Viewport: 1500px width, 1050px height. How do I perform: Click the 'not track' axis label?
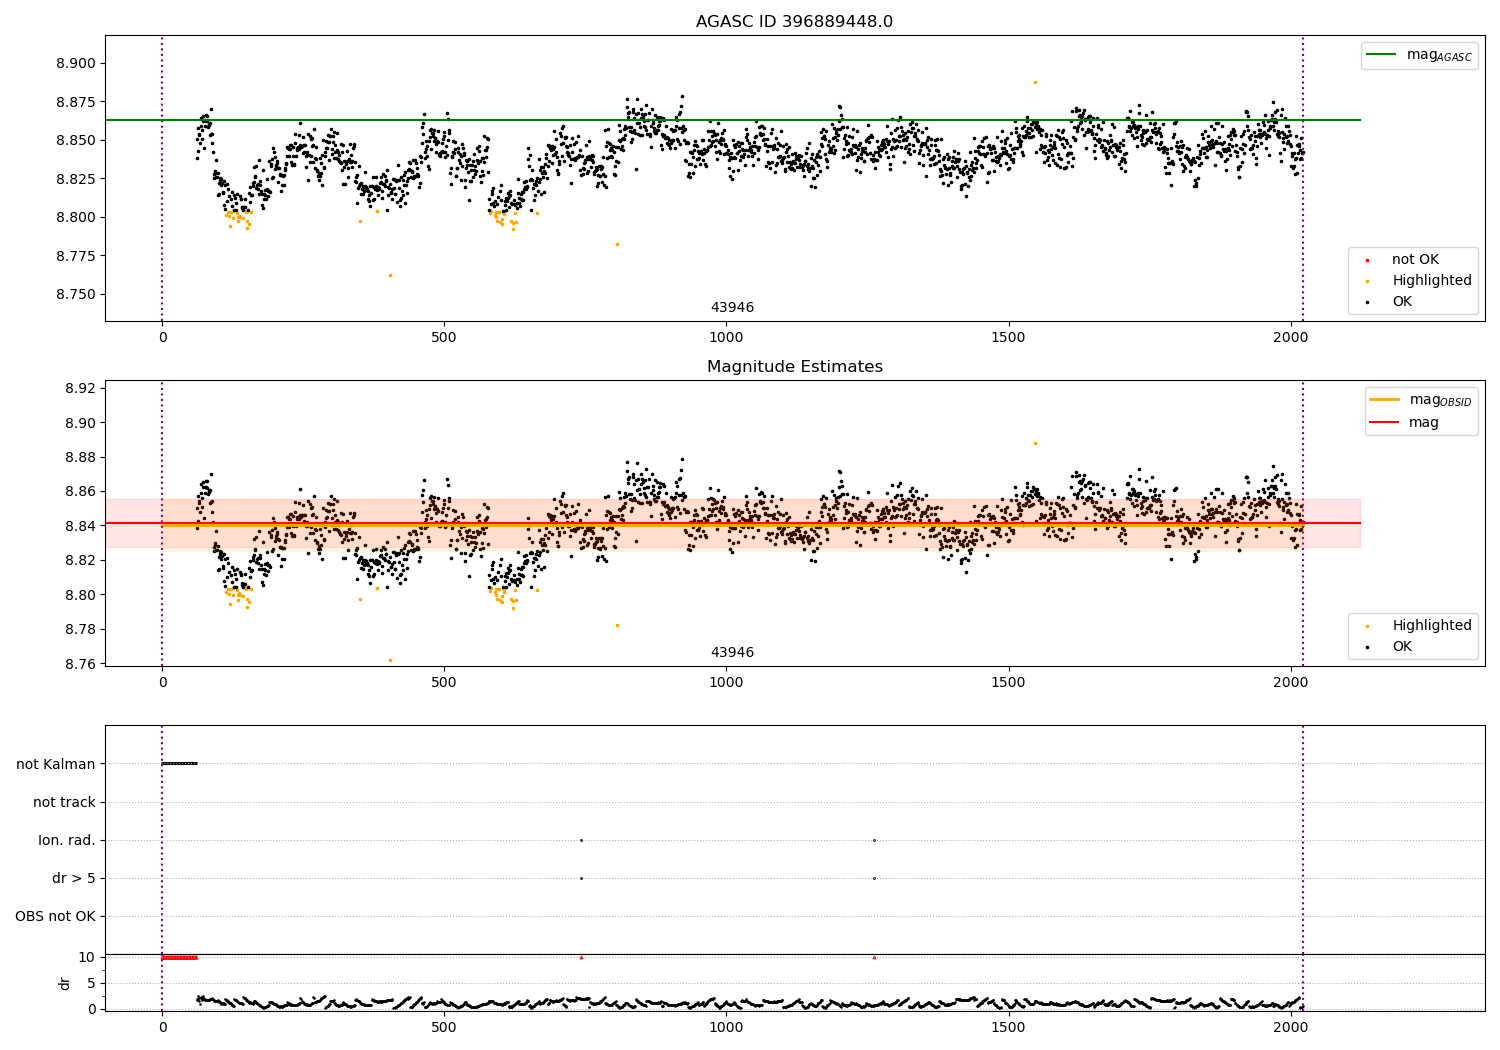(x=64, y=802)
